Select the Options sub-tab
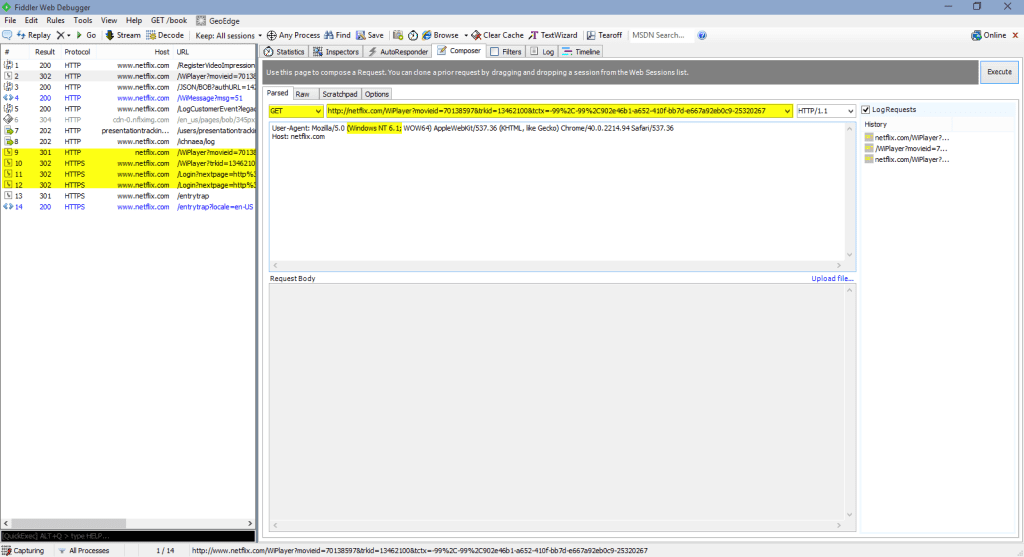Screen dimensions: 1024x557 [x=377, y=94]
